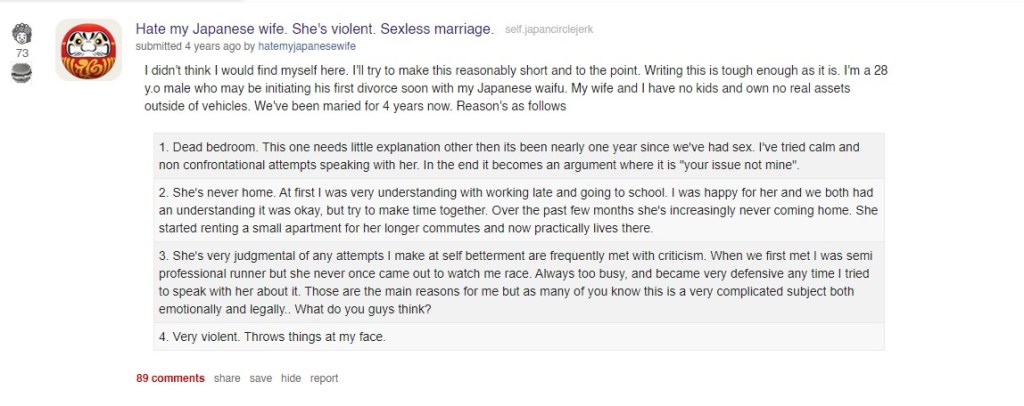Report this post
Image resolution: width=1024 pixels, height=406 pixels.
click(x=324, y=378)
